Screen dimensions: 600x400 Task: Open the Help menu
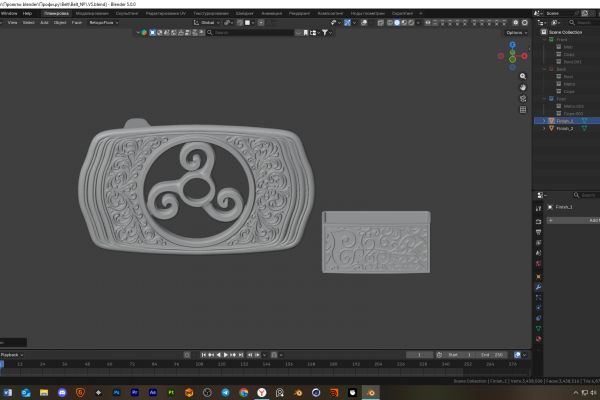click(27, 13)
